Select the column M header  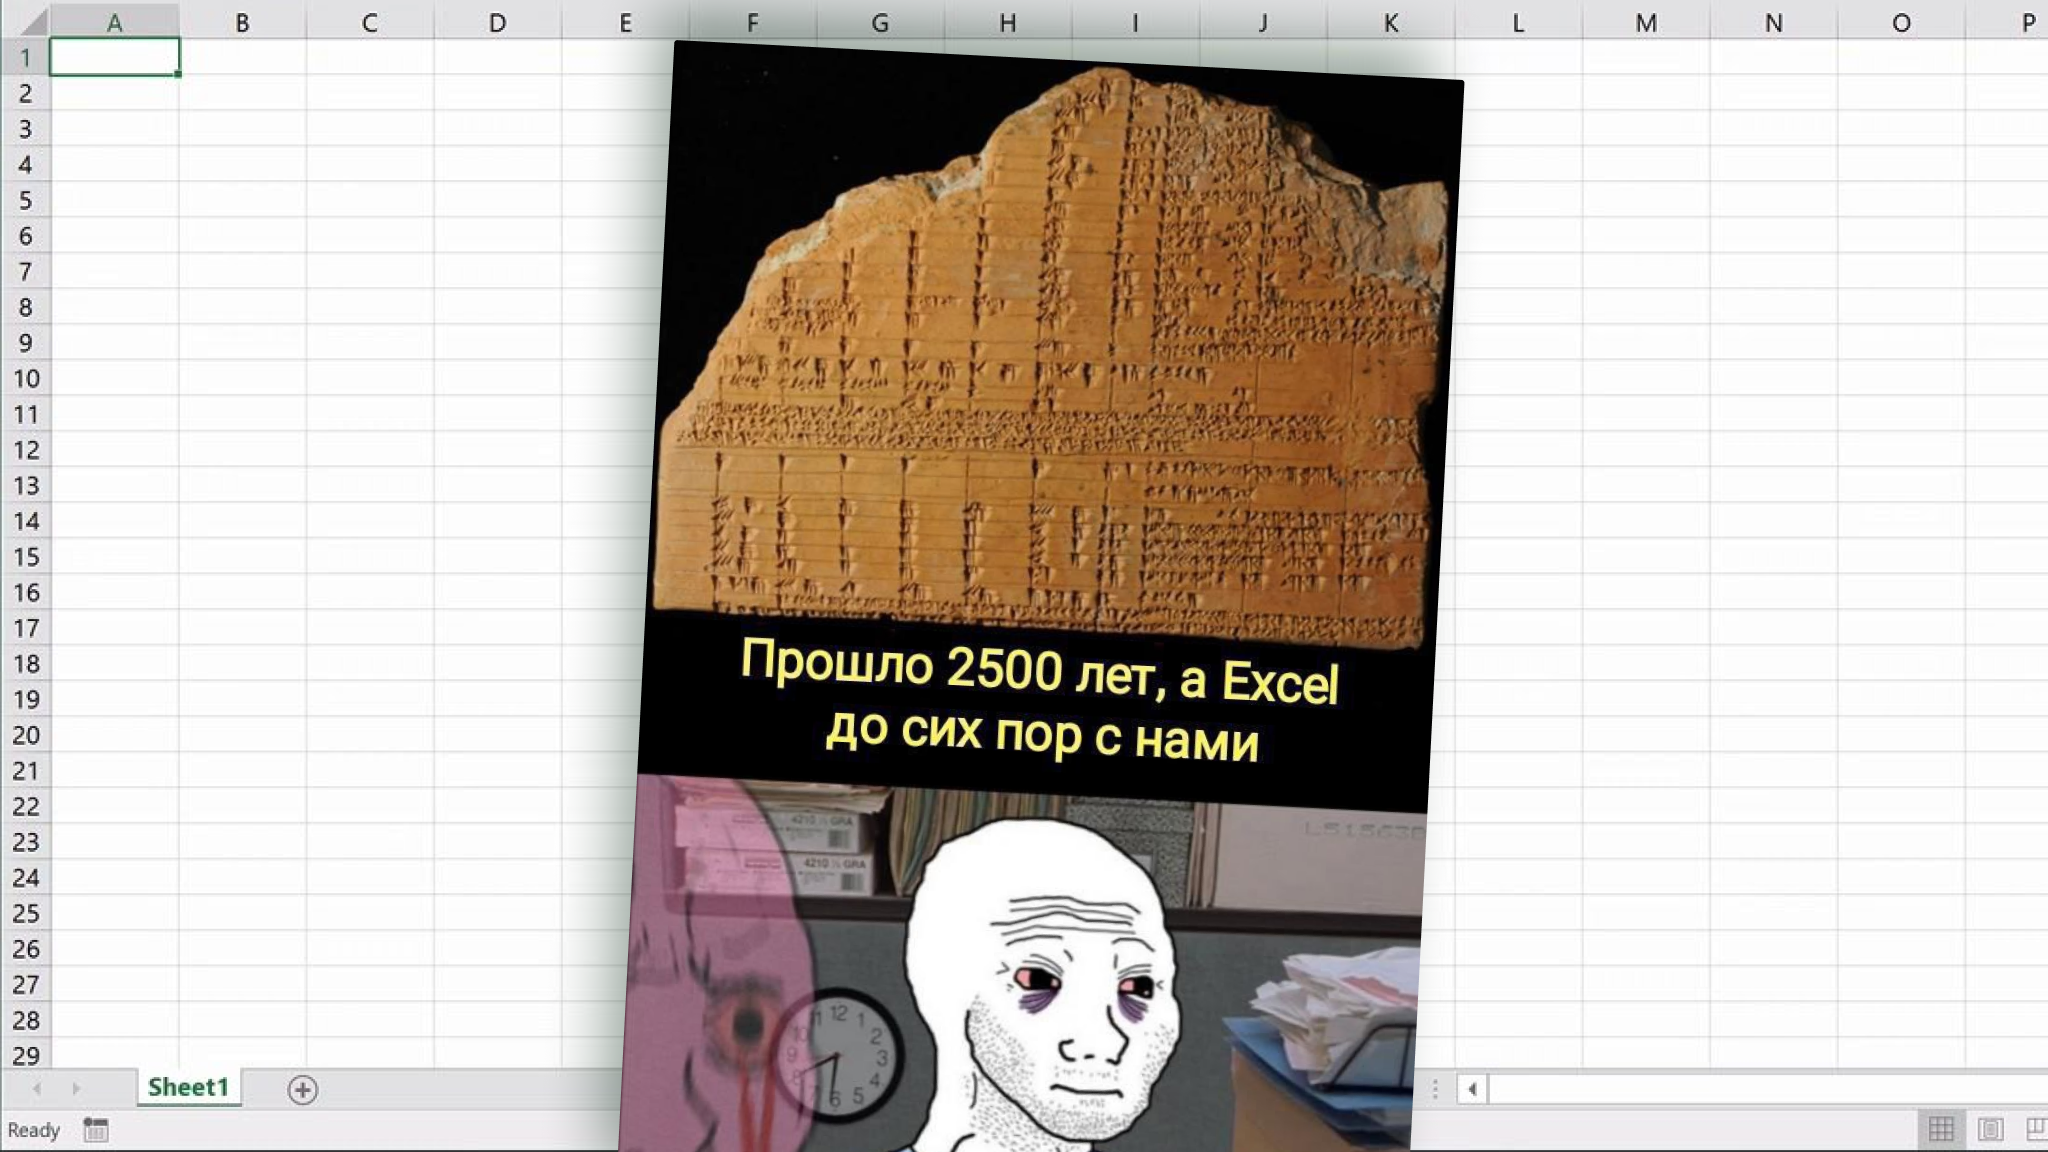(x=1645, y=22)
